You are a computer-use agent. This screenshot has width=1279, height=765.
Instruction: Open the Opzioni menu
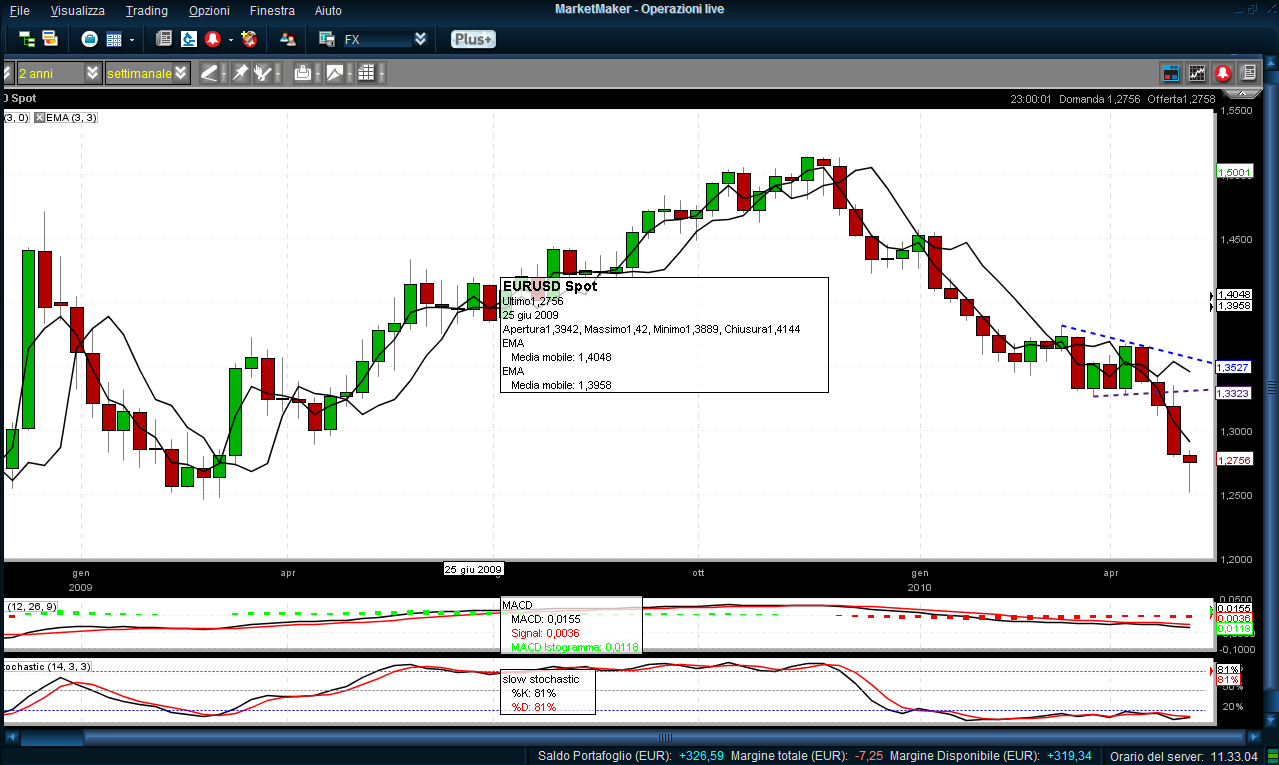click(209, 10)
